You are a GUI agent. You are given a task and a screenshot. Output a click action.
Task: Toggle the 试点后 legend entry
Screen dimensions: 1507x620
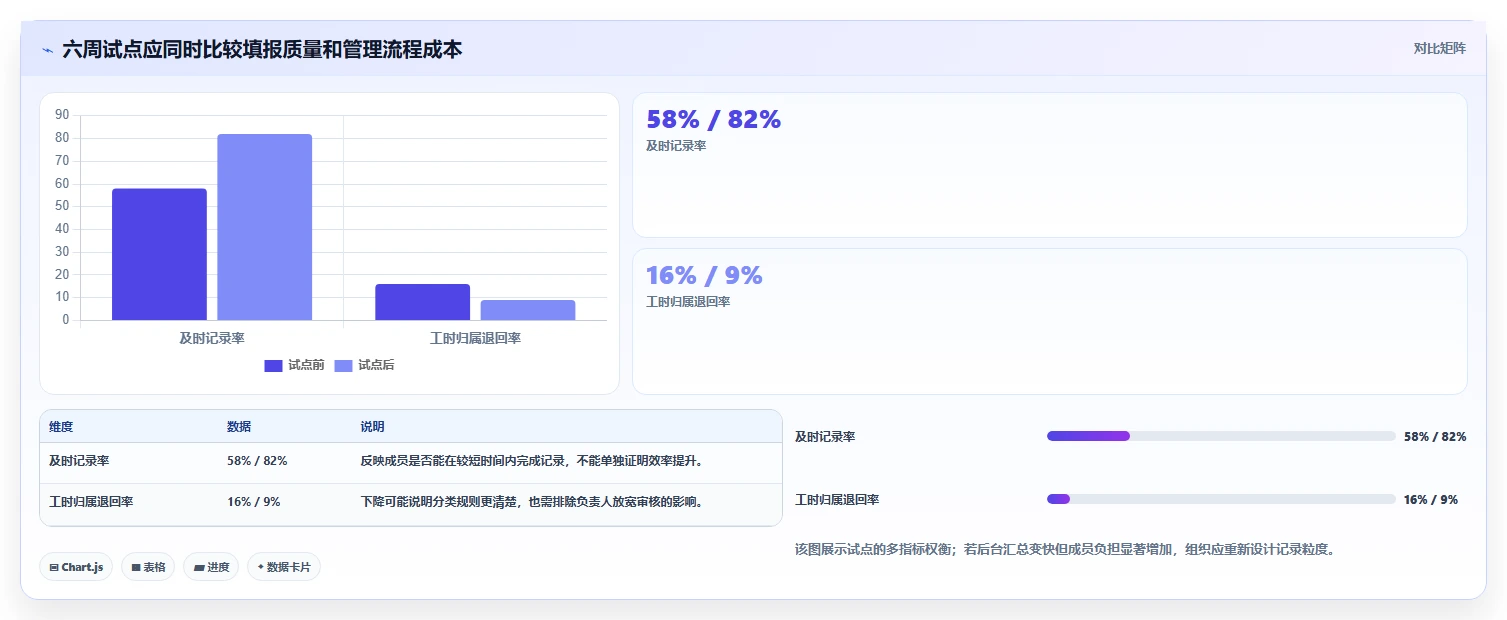364,366
